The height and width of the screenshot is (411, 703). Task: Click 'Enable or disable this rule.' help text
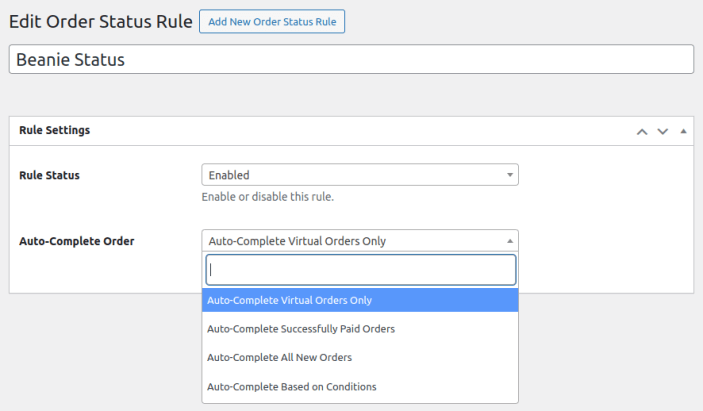pos(267,197)
